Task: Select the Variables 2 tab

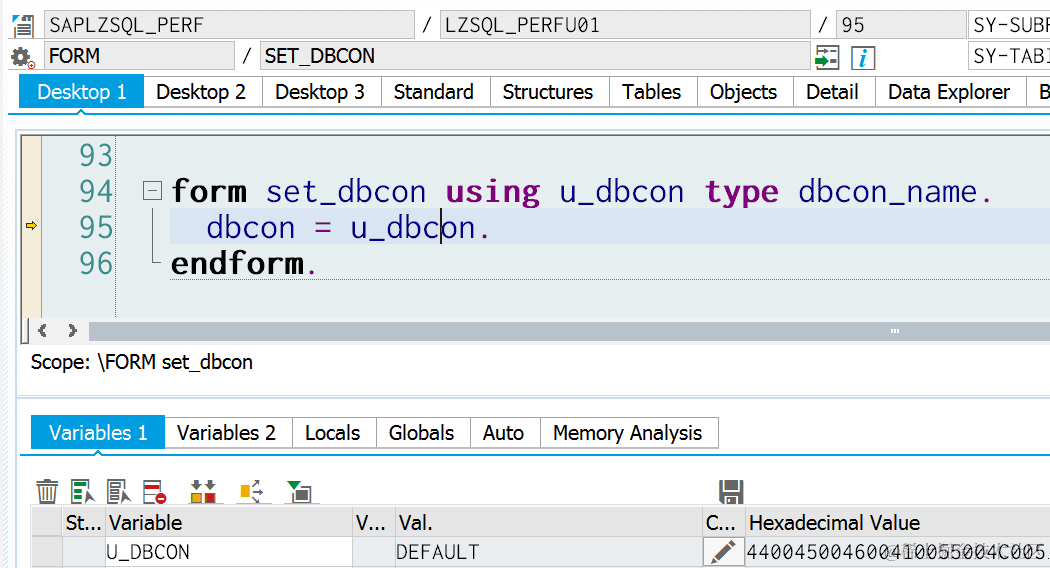Action: click(226, 433)
